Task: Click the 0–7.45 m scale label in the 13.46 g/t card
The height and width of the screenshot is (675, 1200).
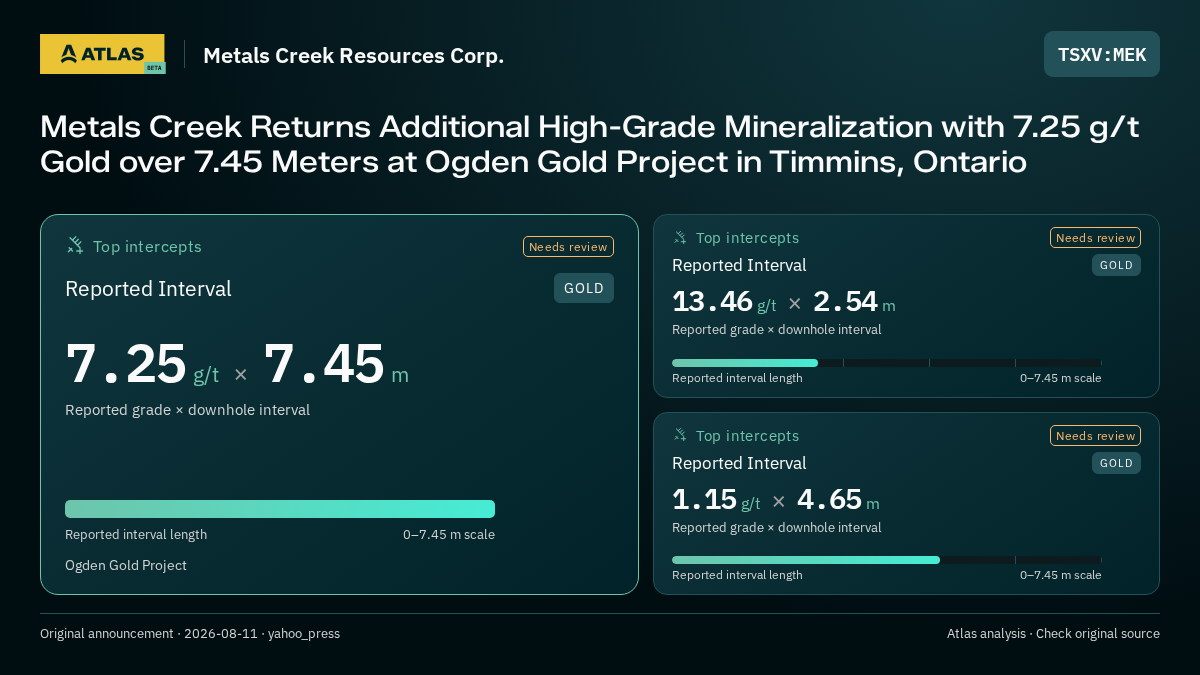Action: coord(1061,378)
